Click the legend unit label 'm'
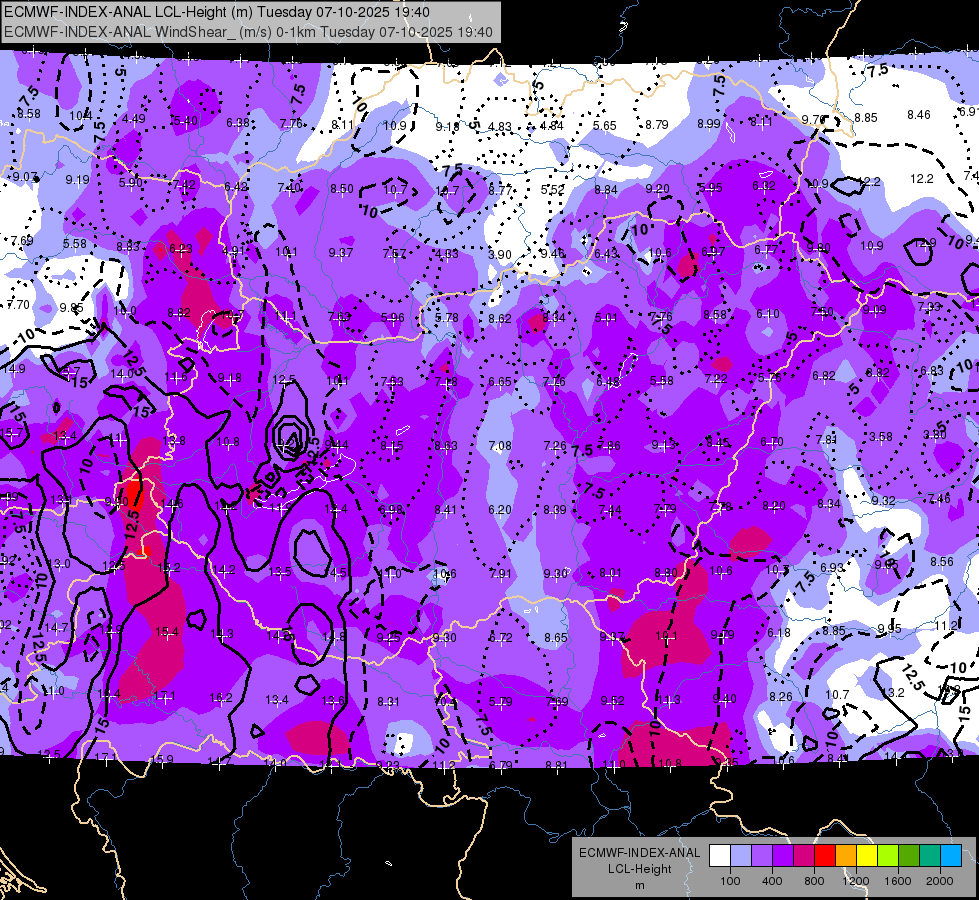 (639, 885)
